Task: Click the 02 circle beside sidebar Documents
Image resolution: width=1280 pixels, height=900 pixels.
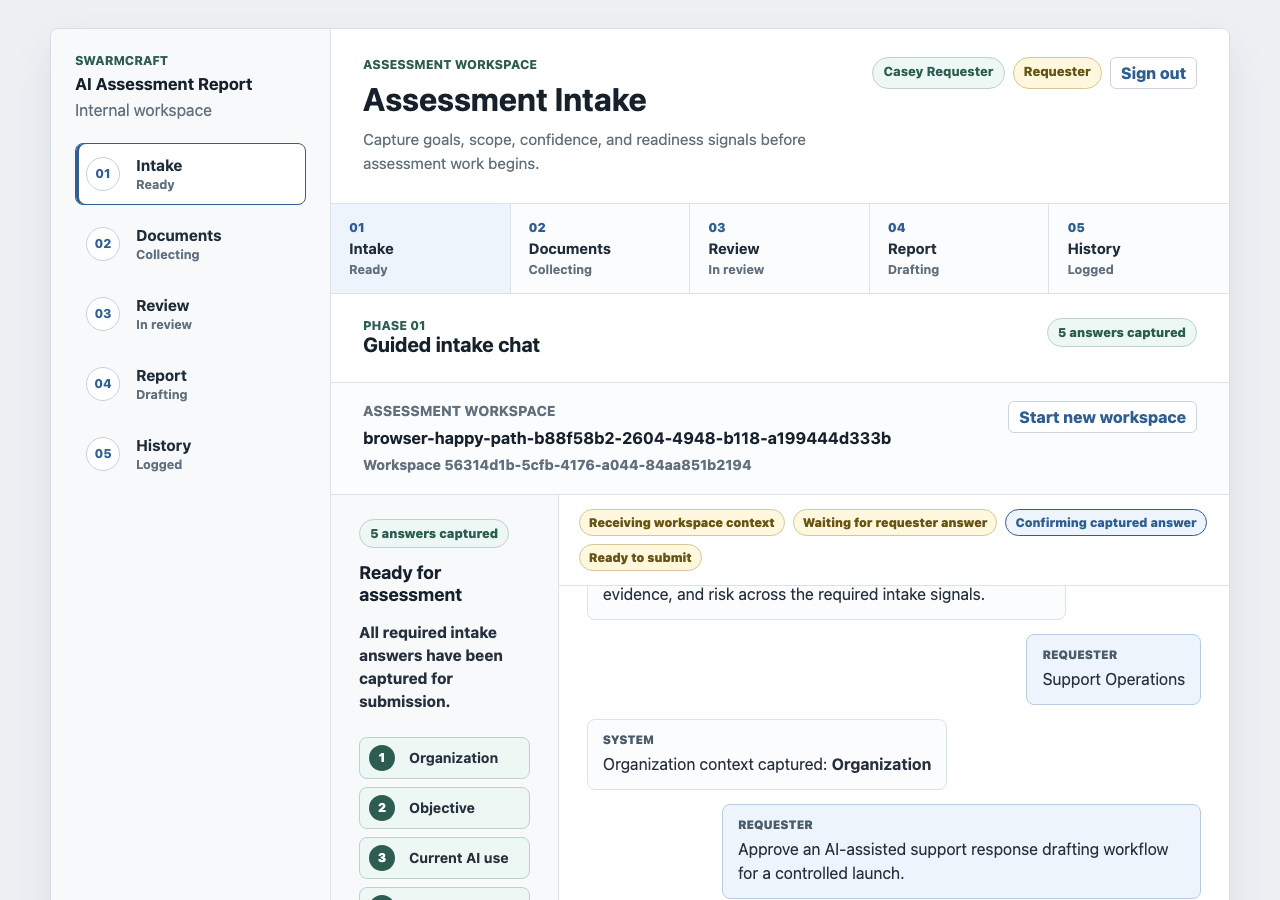Action: [x=103, y=244]
